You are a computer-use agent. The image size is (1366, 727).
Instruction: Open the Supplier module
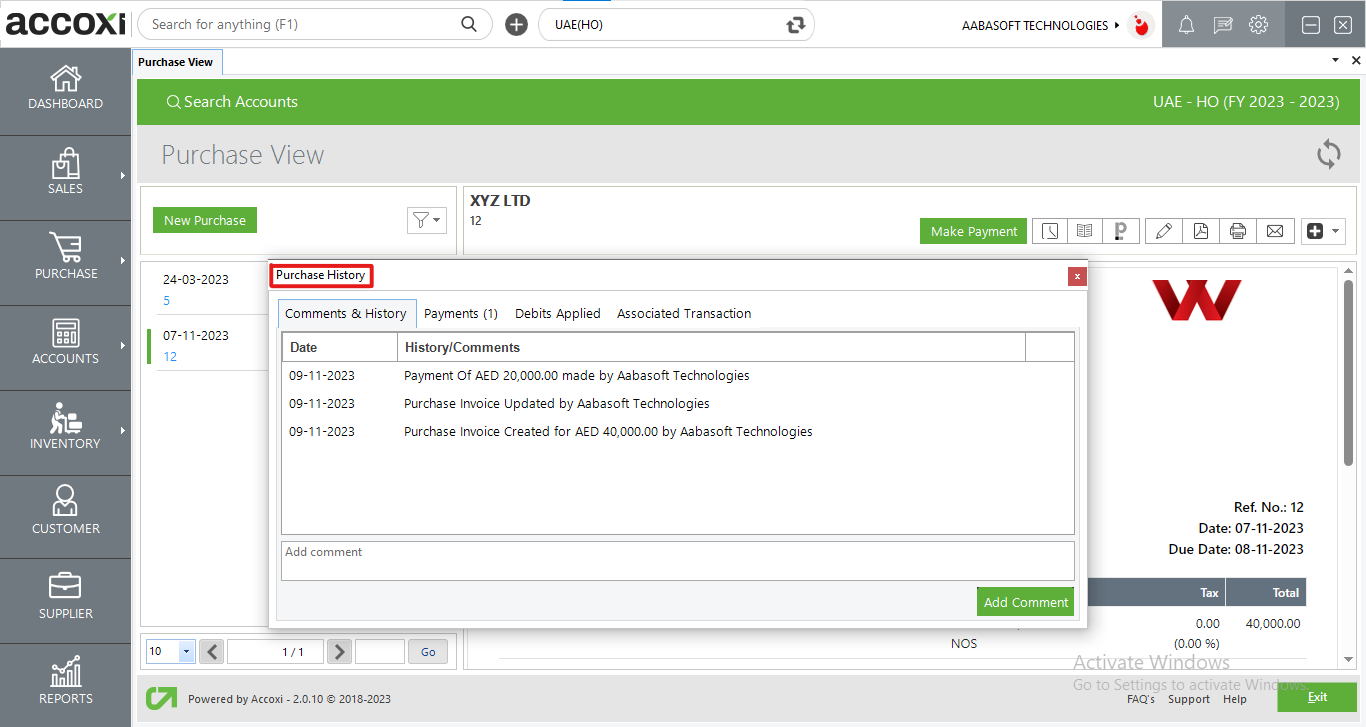65,600
